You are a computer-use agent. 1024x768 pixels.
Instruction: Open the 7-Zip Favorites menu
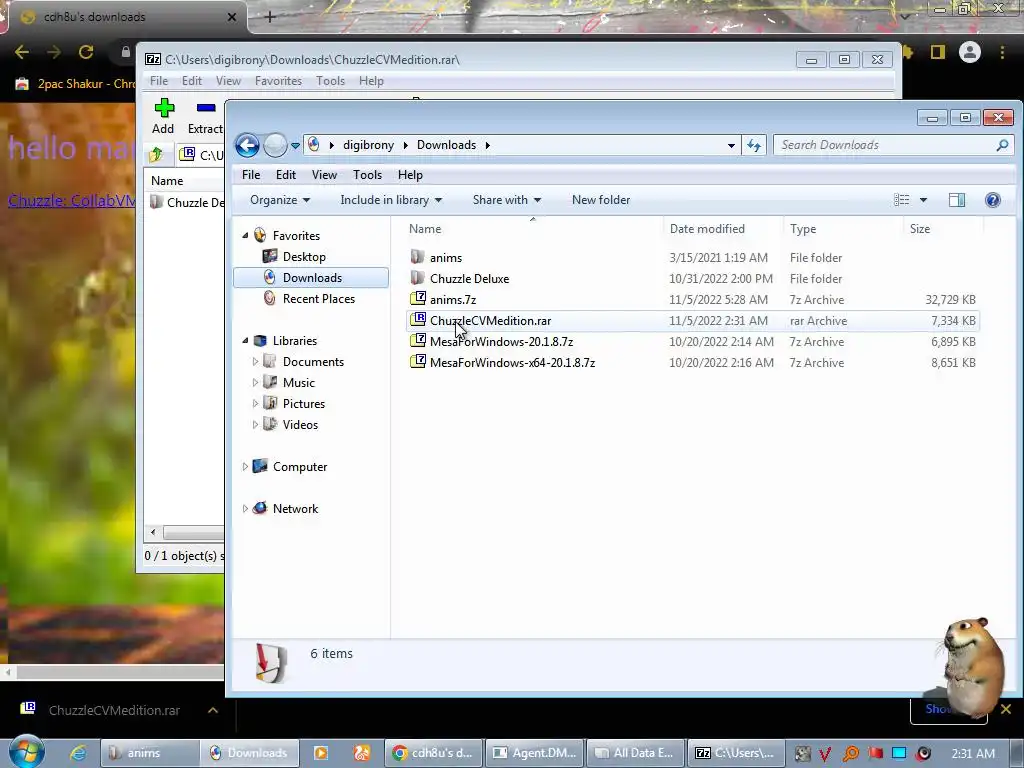point(278,81)
